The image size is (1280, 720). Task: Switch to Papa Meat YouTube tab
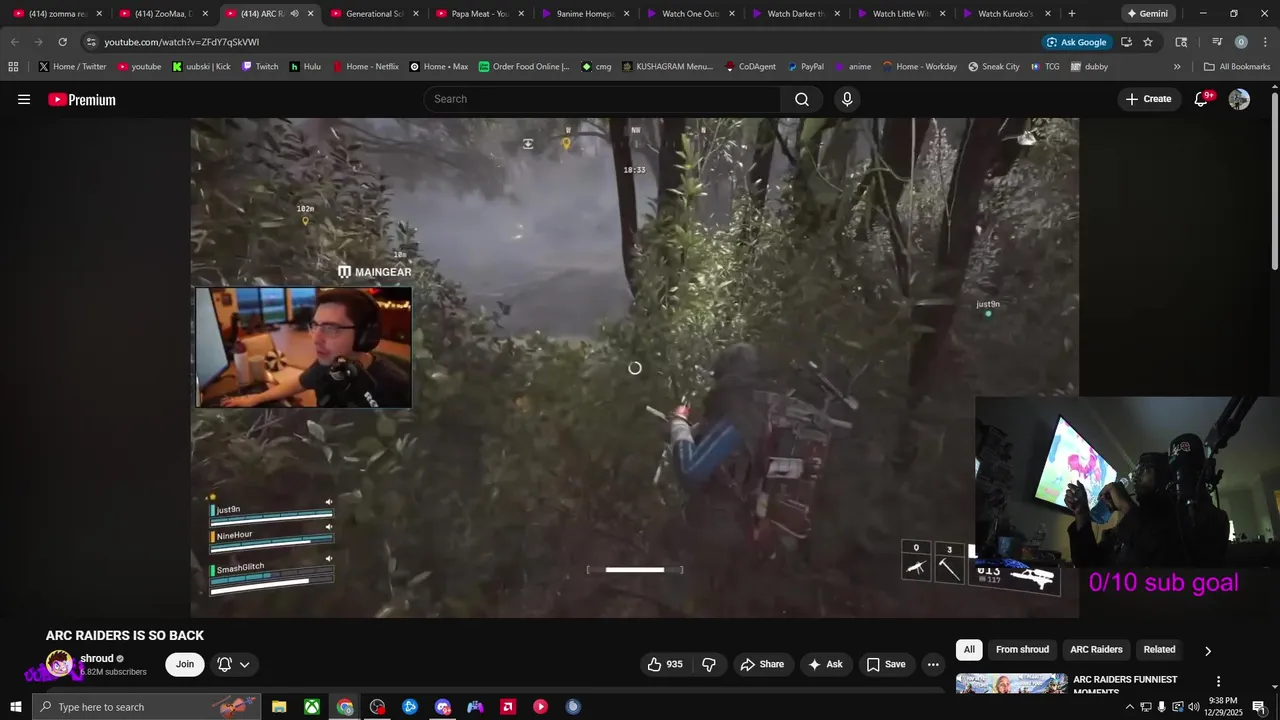tap(480, 14)
